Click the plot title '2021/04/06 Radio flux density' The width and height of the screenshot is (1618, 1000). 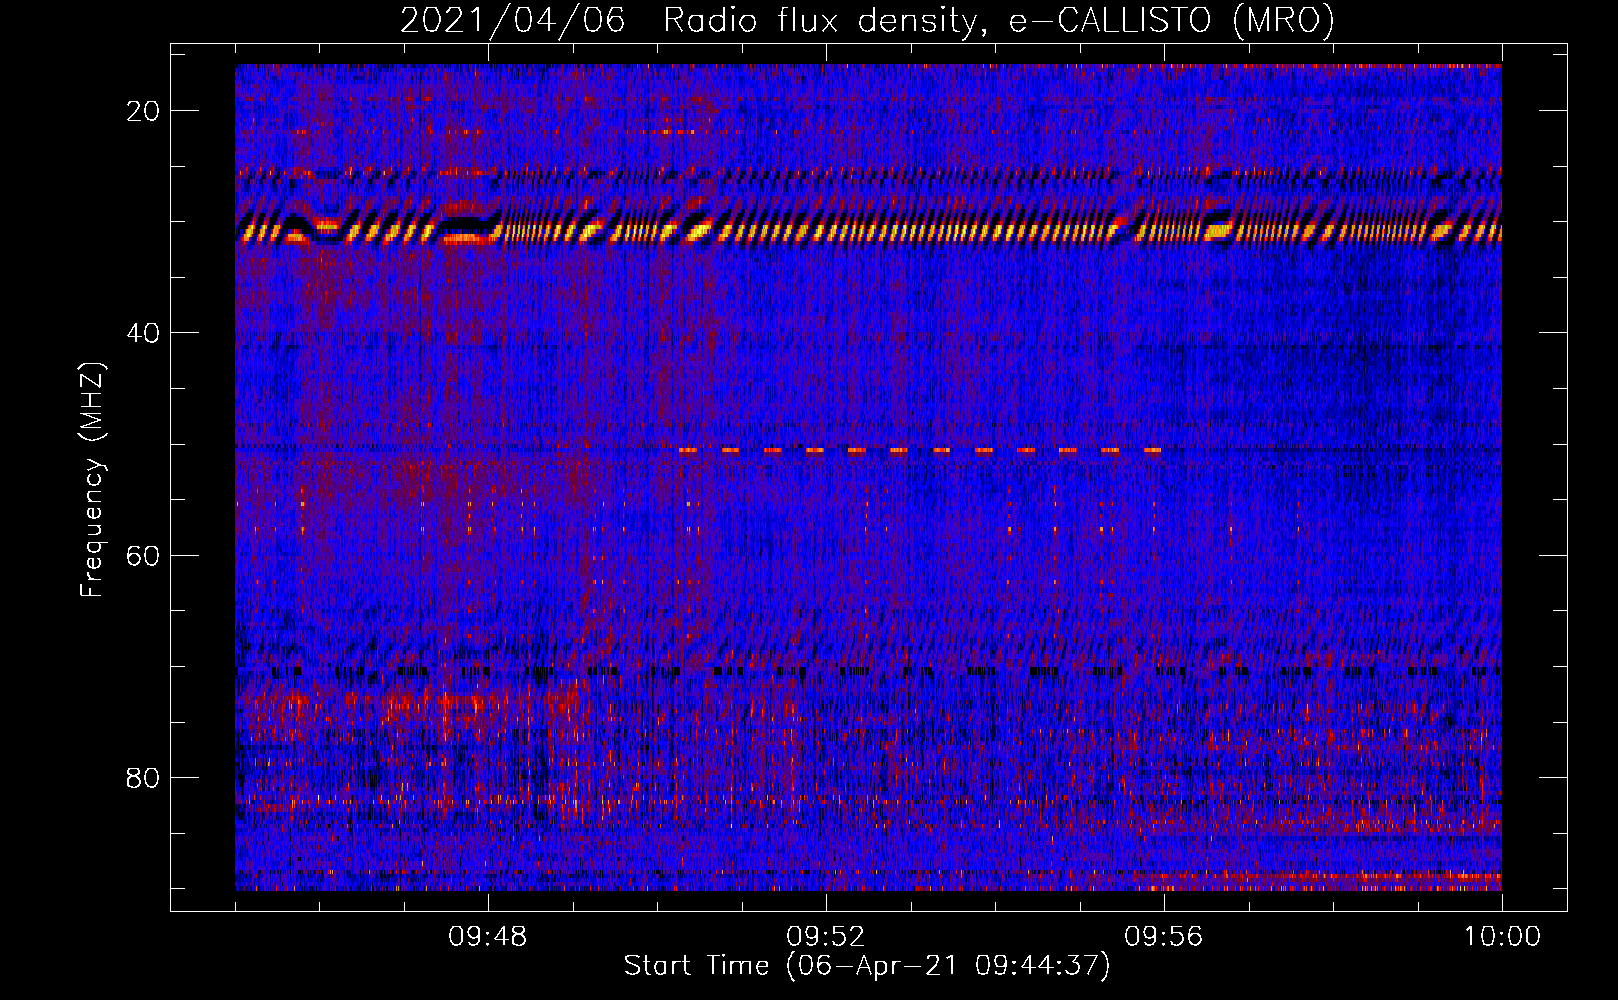[x=867, y=20]
